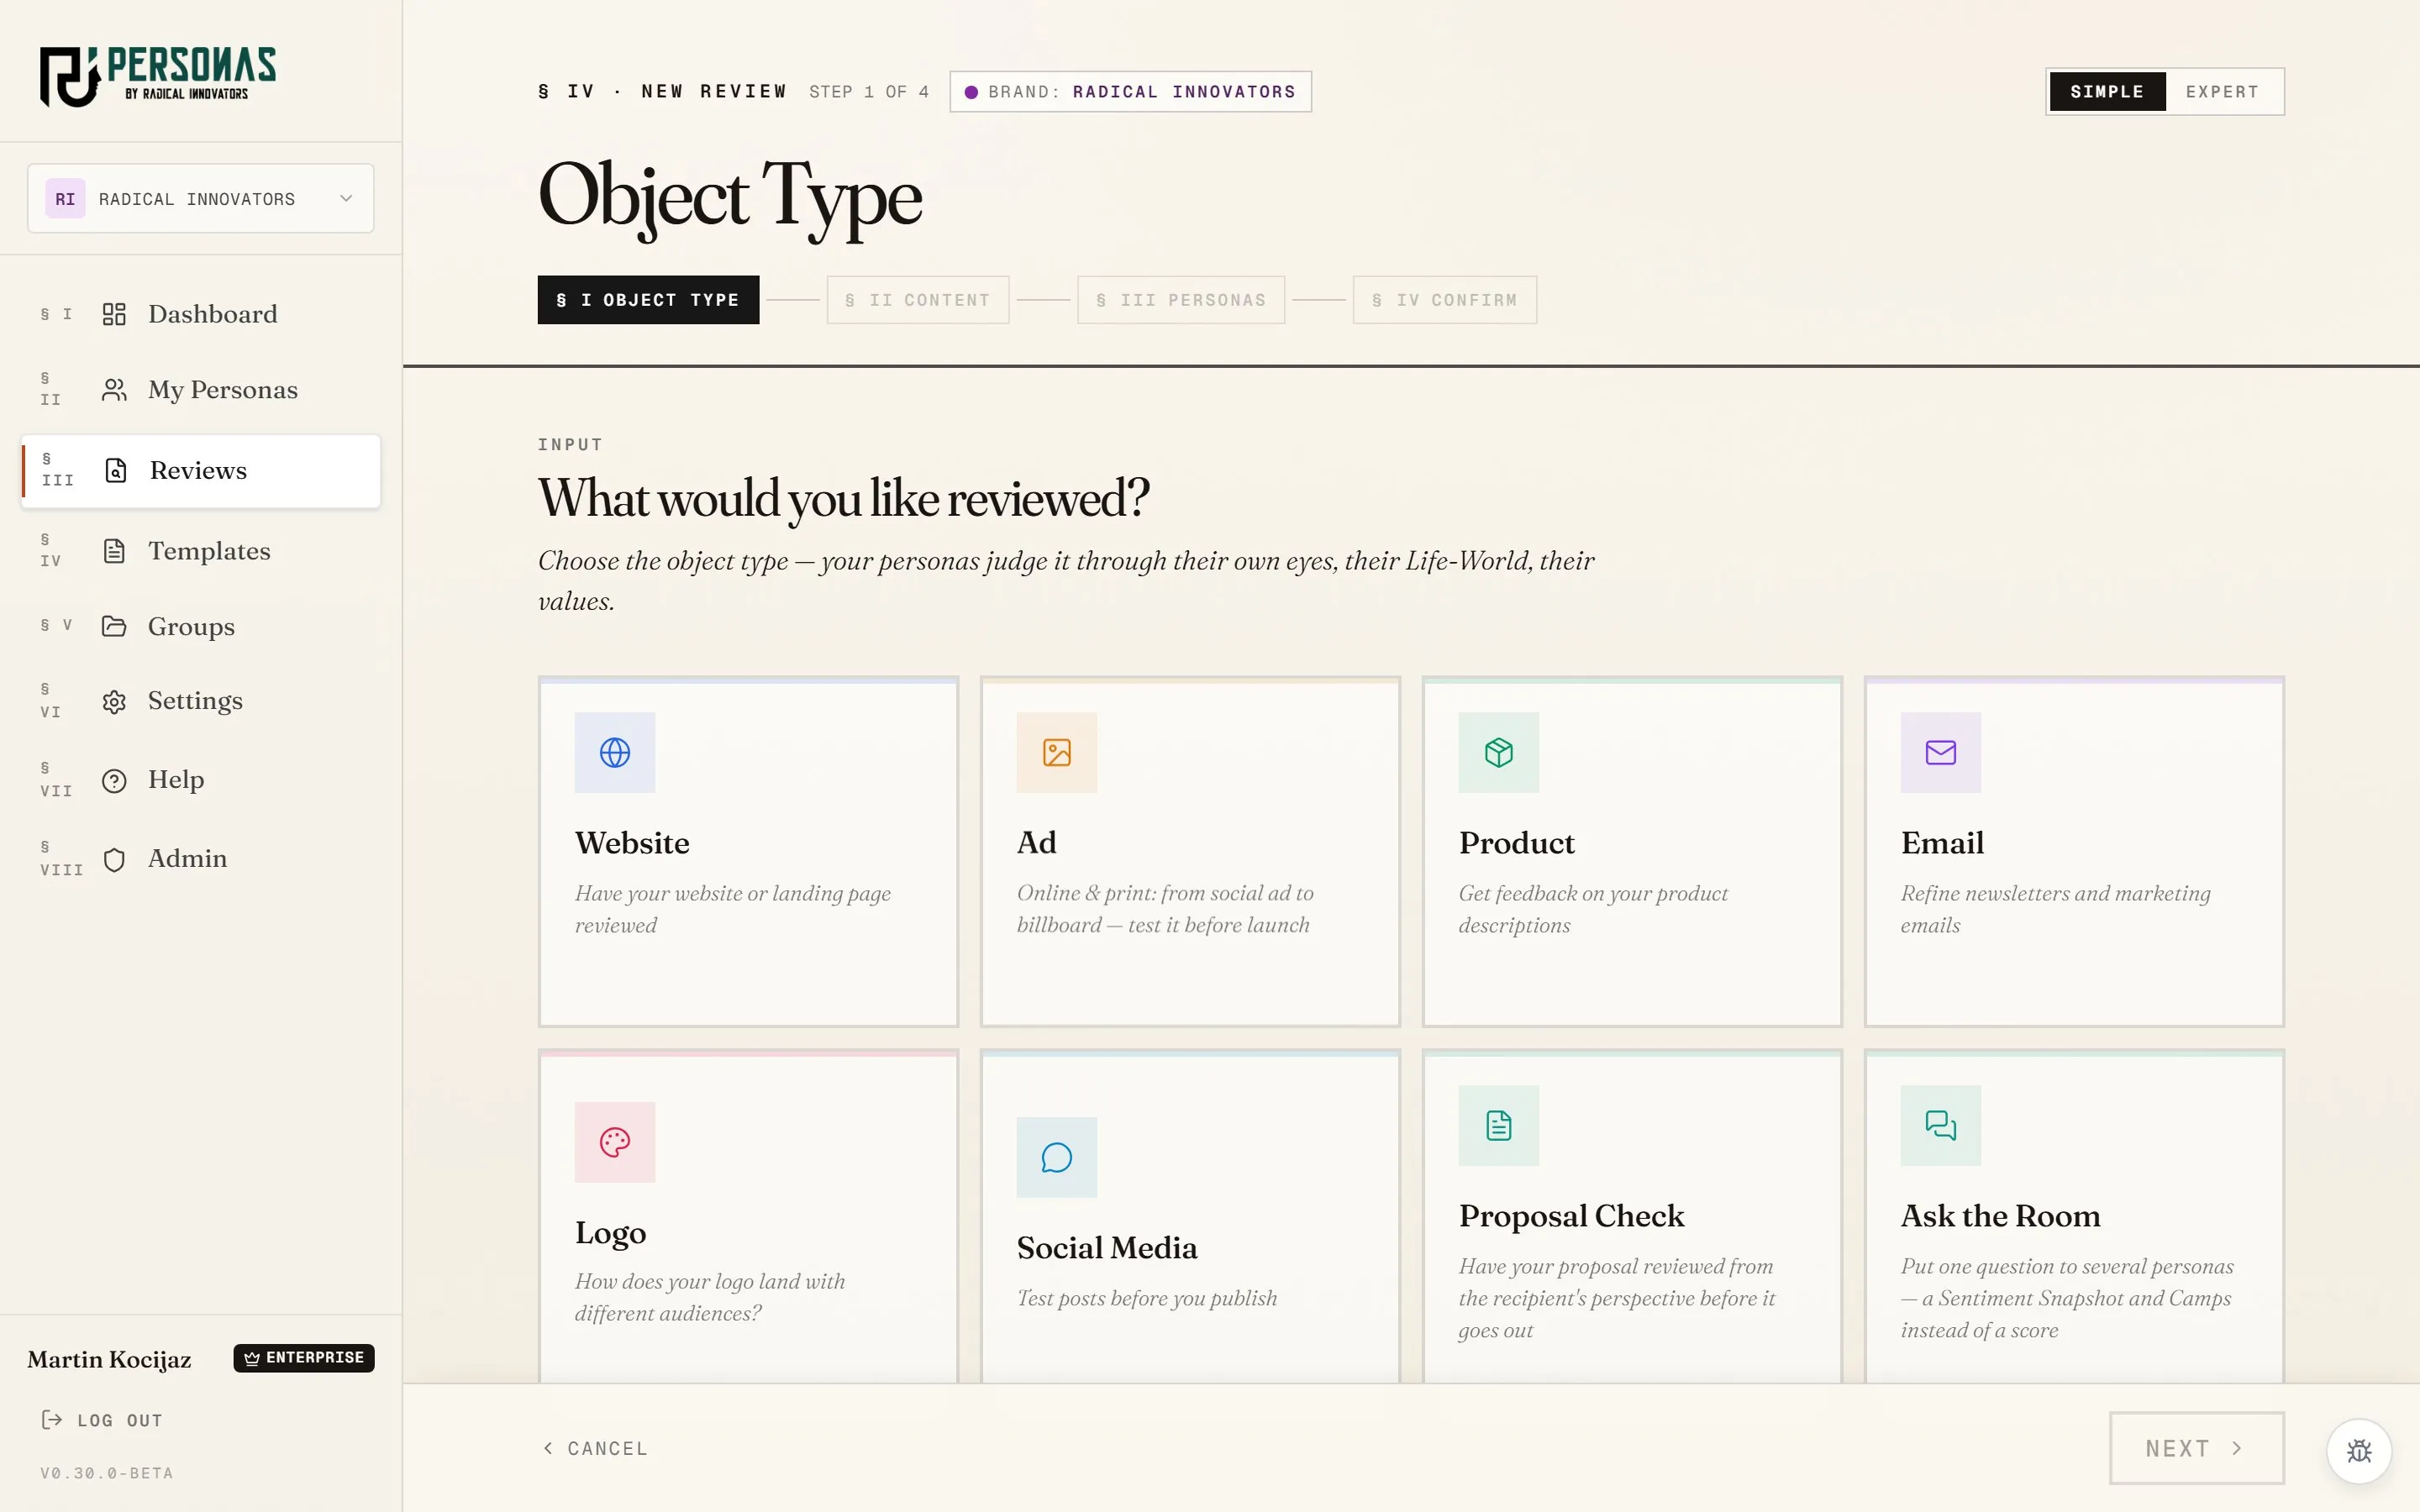The image size is (2420, 1512).
Task: Choose the Website card title
Action: click(x=632, y=843)
